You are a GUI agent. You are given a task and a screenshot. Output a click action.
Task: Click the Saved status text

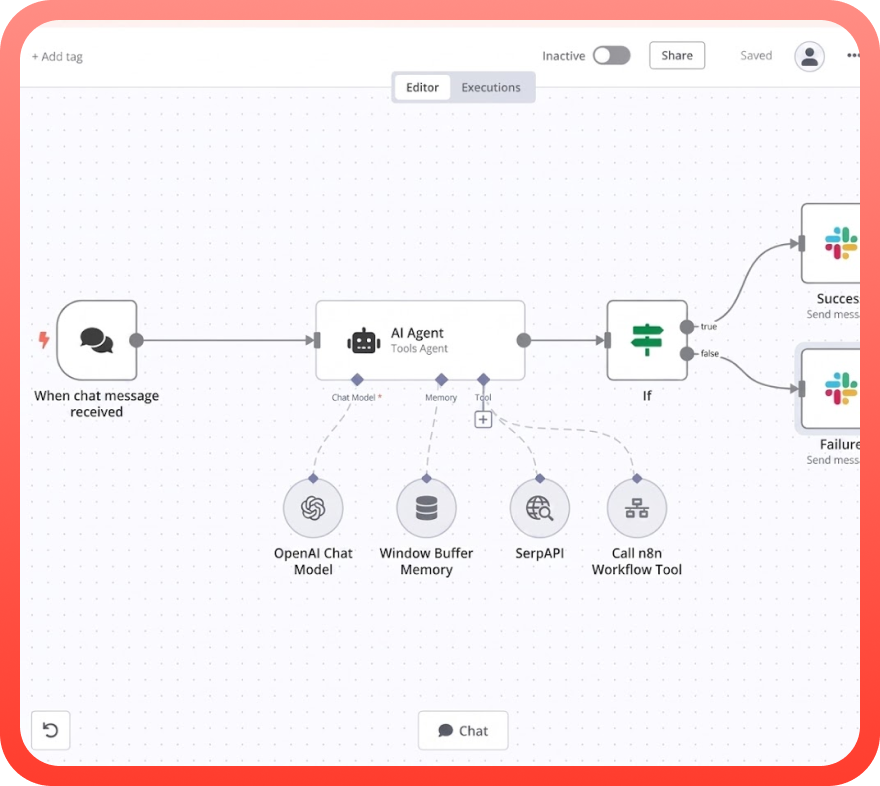click(x=756, y=56)
